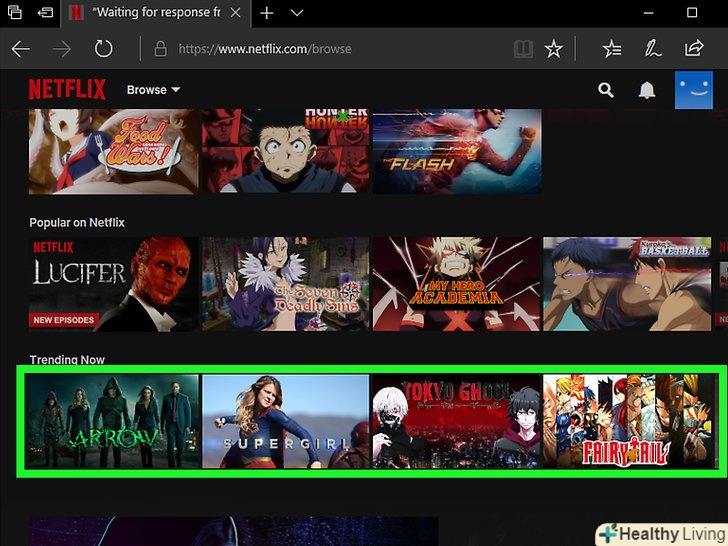Click the browser forward arrow
The width and height of the screenshot is (728, 546).
[x=62, y=49]
